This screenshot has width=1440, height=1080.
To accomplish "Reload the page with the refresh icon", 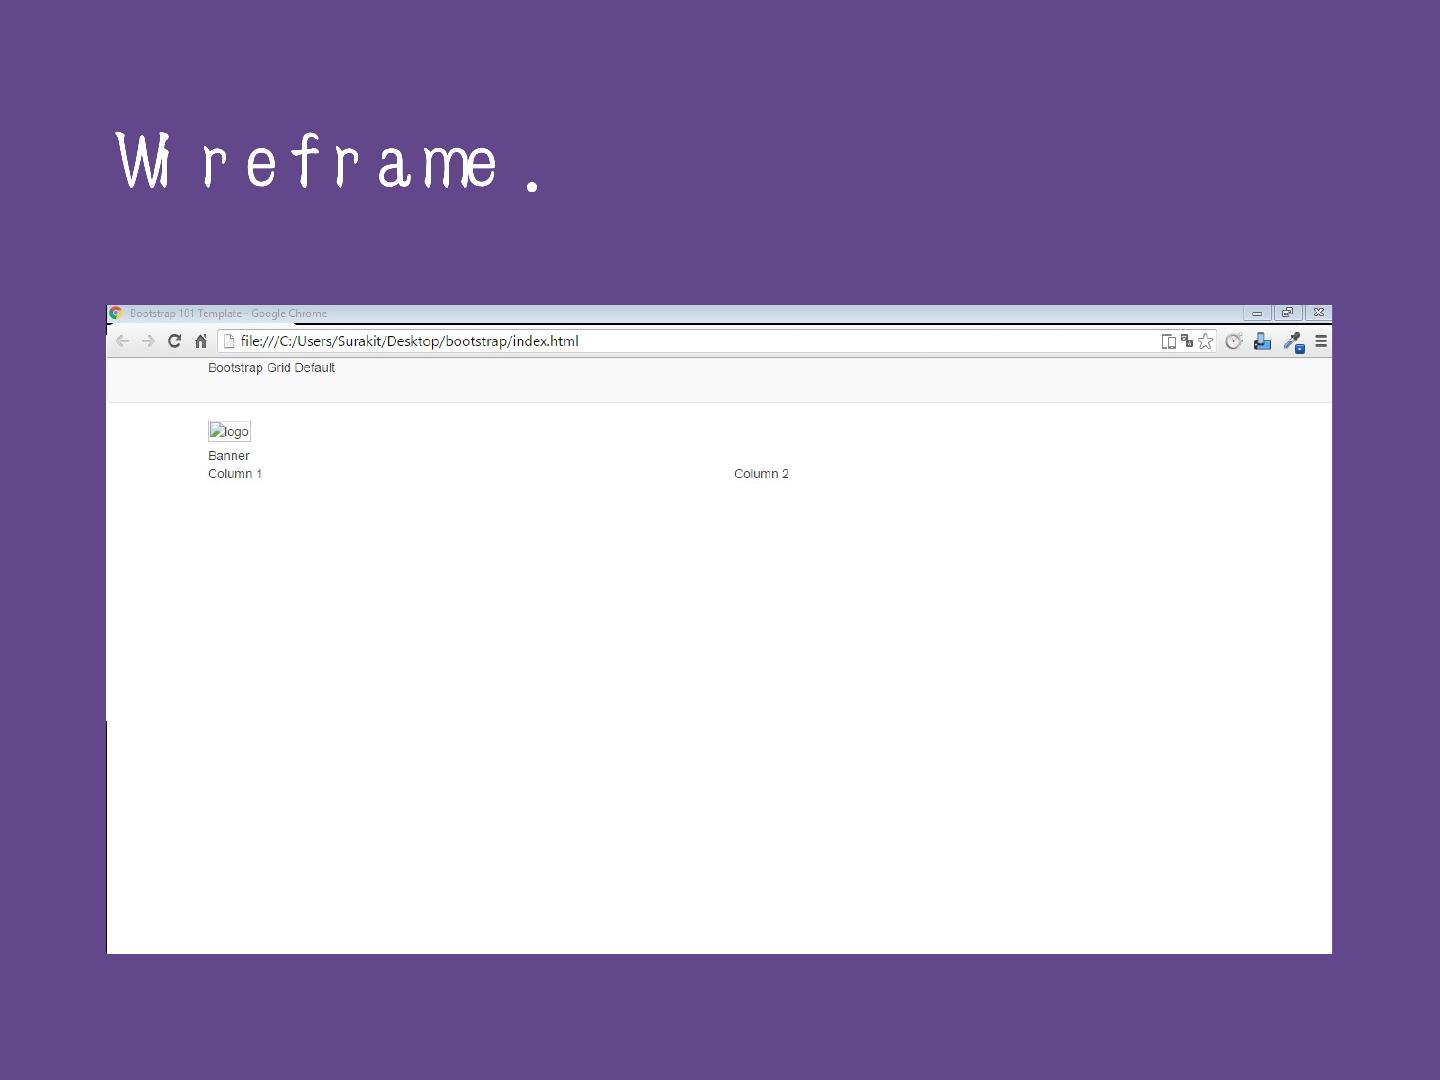I will (175, 341).
